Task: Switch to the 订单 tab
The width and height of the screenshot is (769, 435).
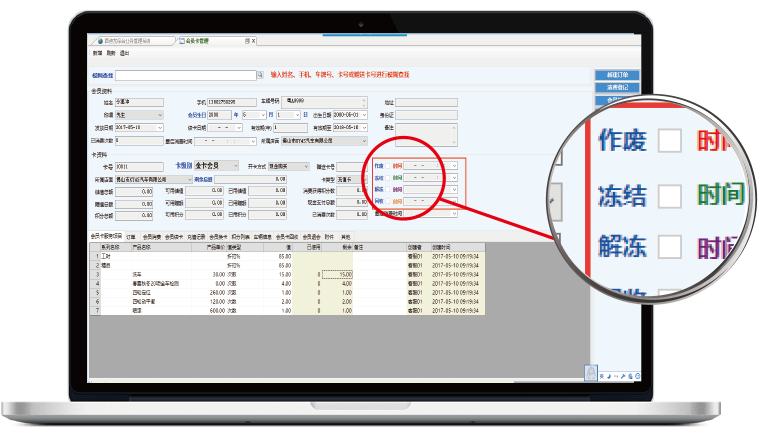Action: (130, 236)
